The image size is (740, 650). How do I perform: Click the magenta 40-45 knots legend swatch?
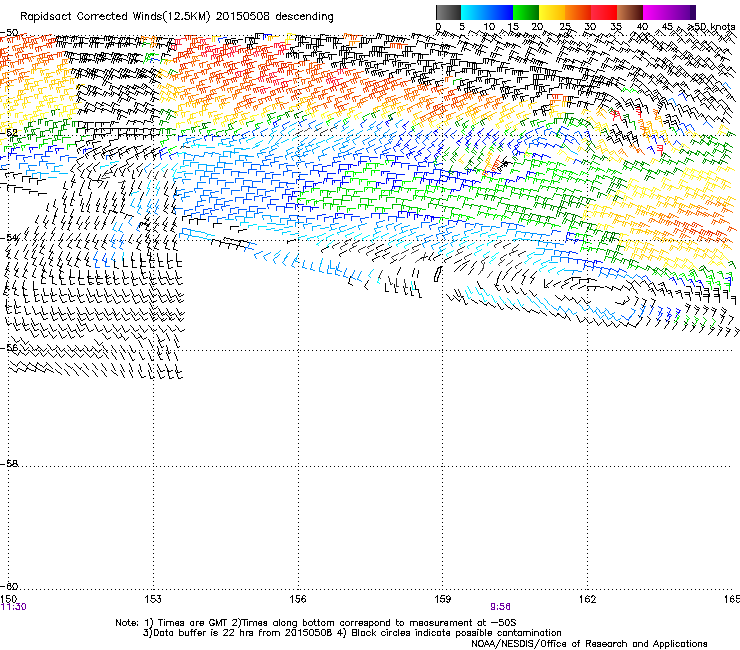(x=656, y=12)
